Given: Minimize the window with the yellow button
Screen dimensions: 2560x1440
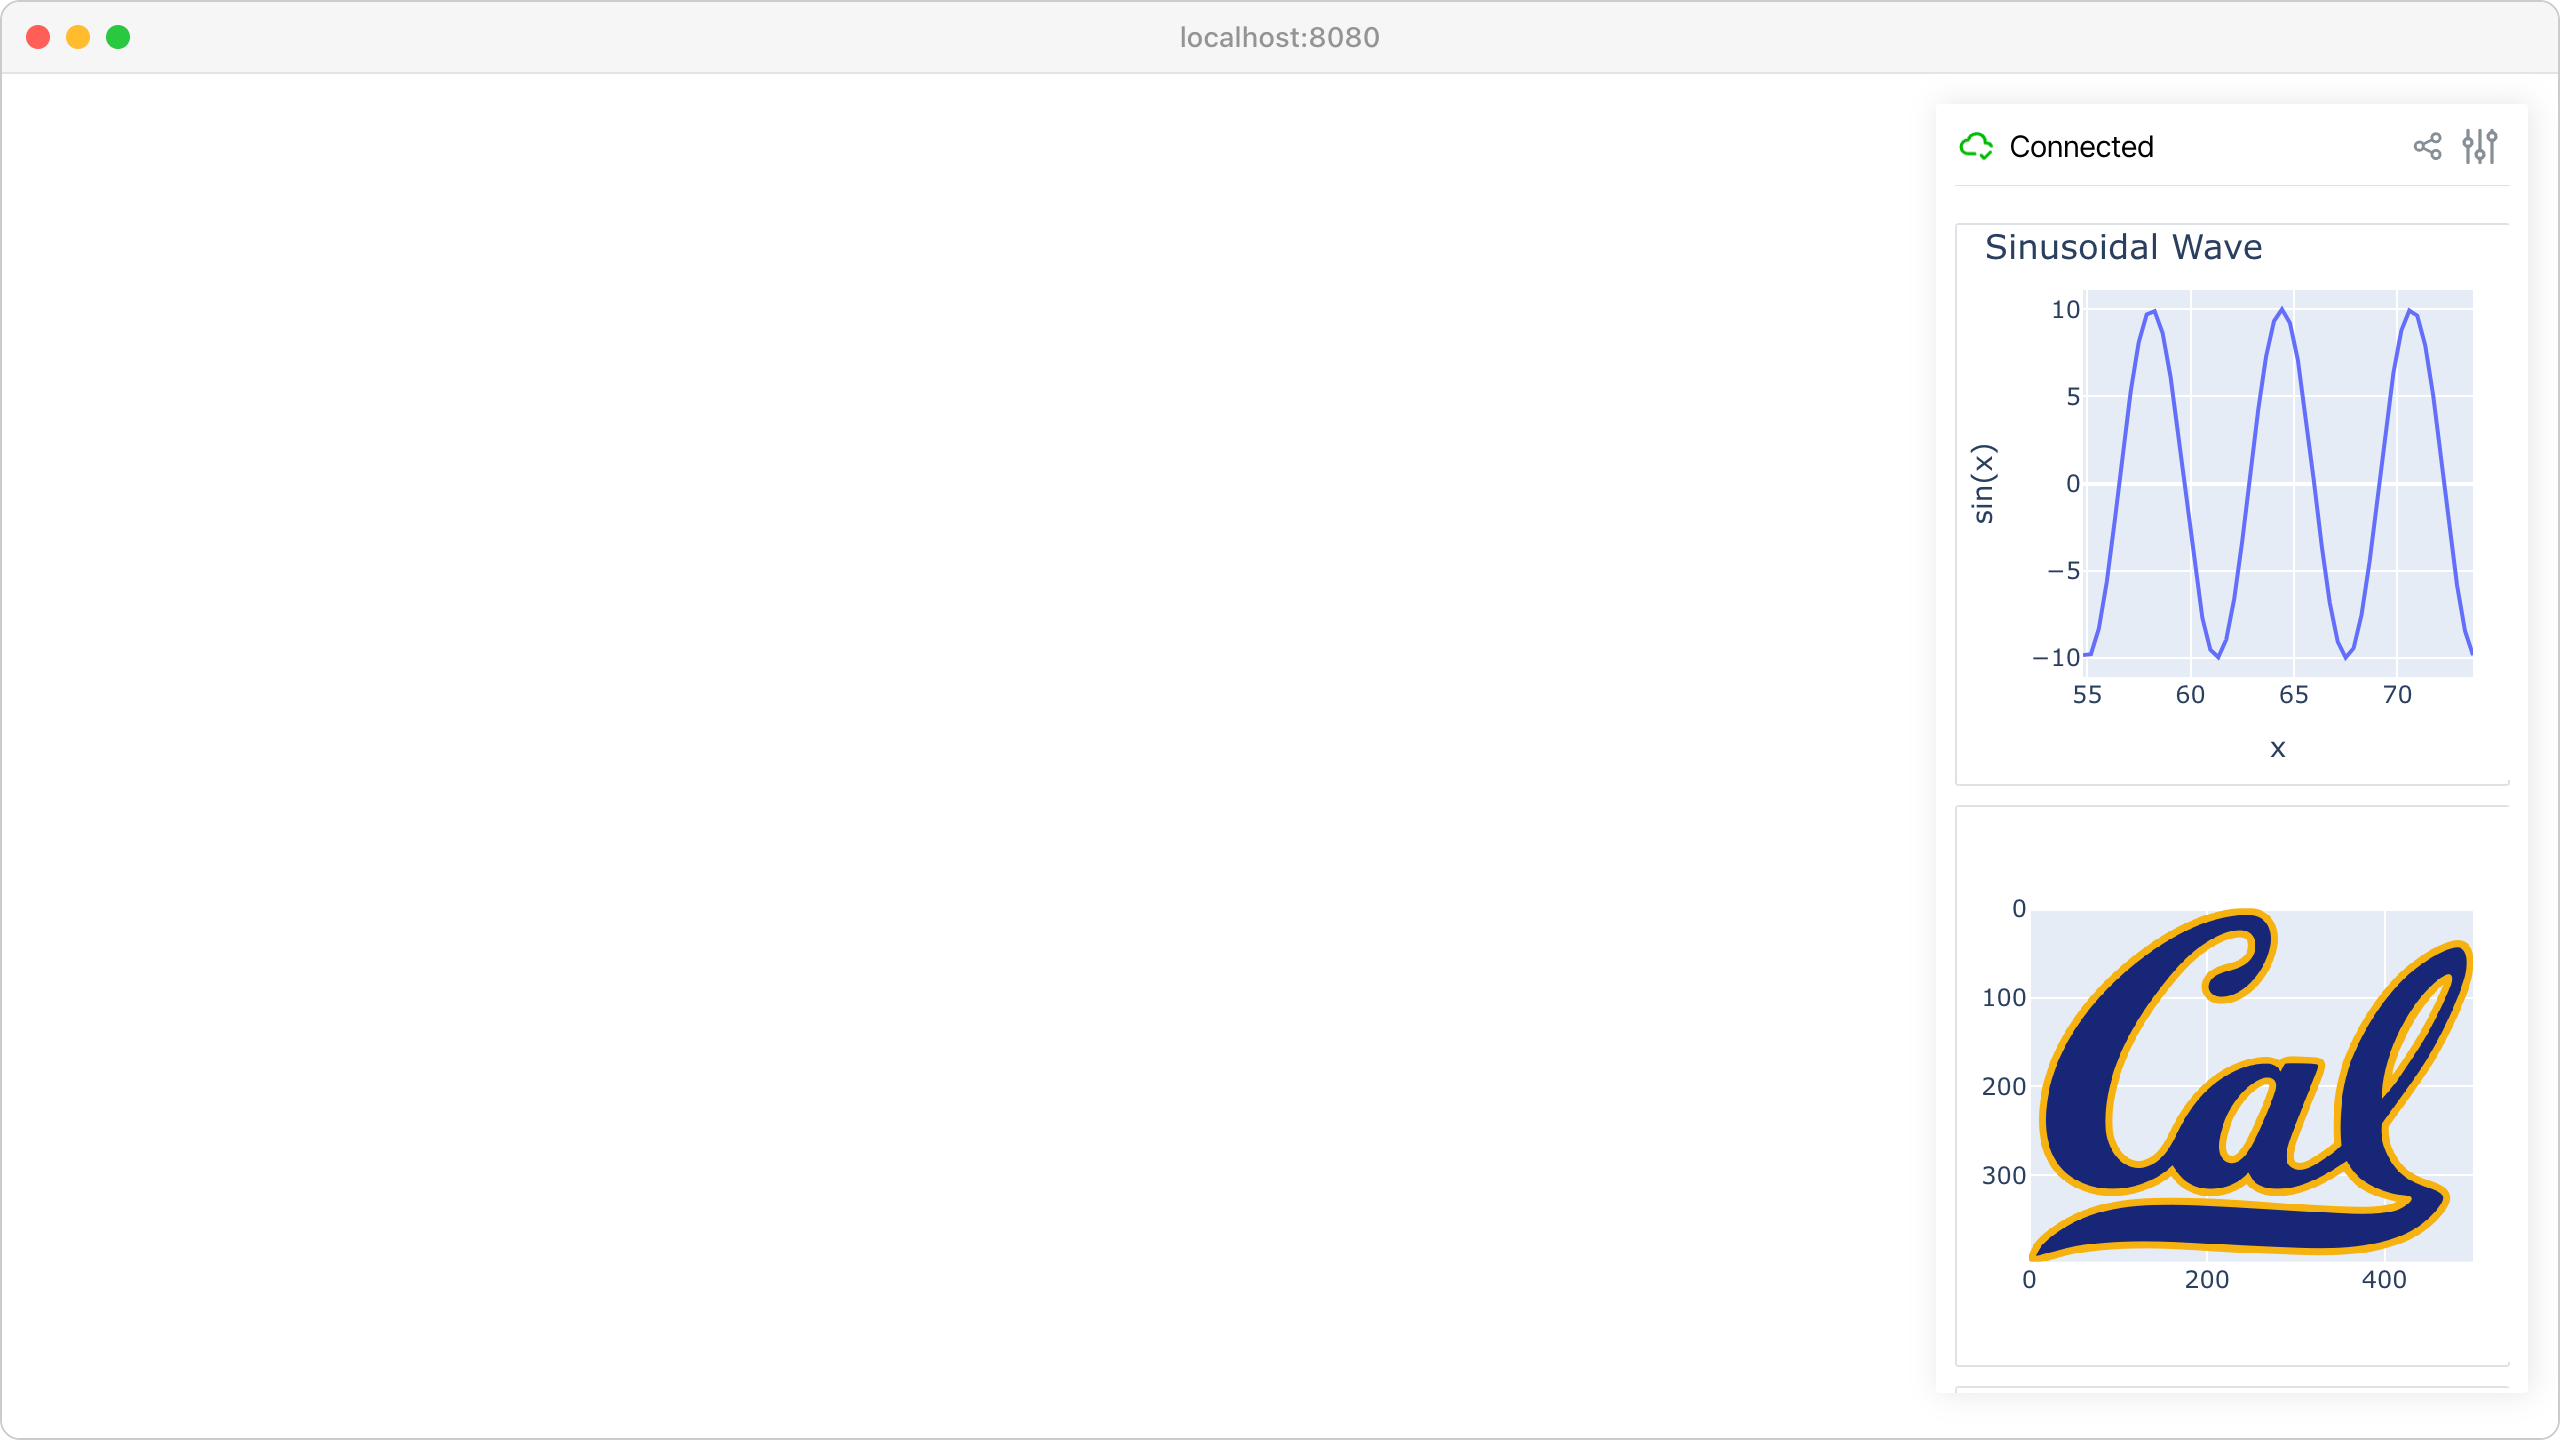Looking at the screenshot, I should (x=78, y=37).
